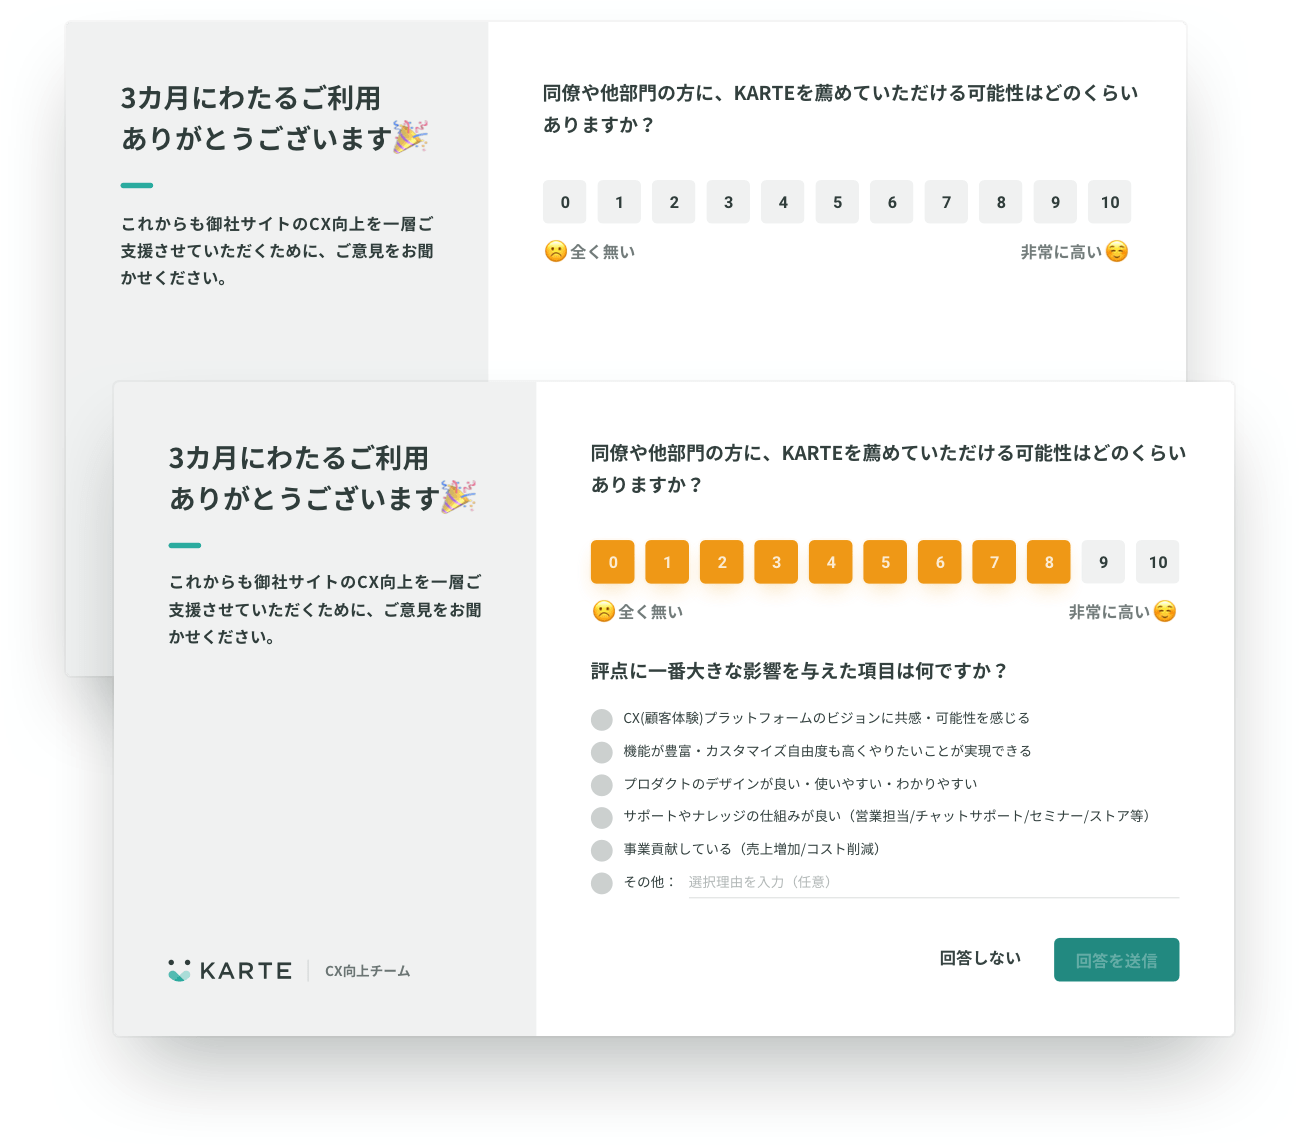Choose score 1 in the back card
The image size is (1300, 1146).
(x=619, y=202)
